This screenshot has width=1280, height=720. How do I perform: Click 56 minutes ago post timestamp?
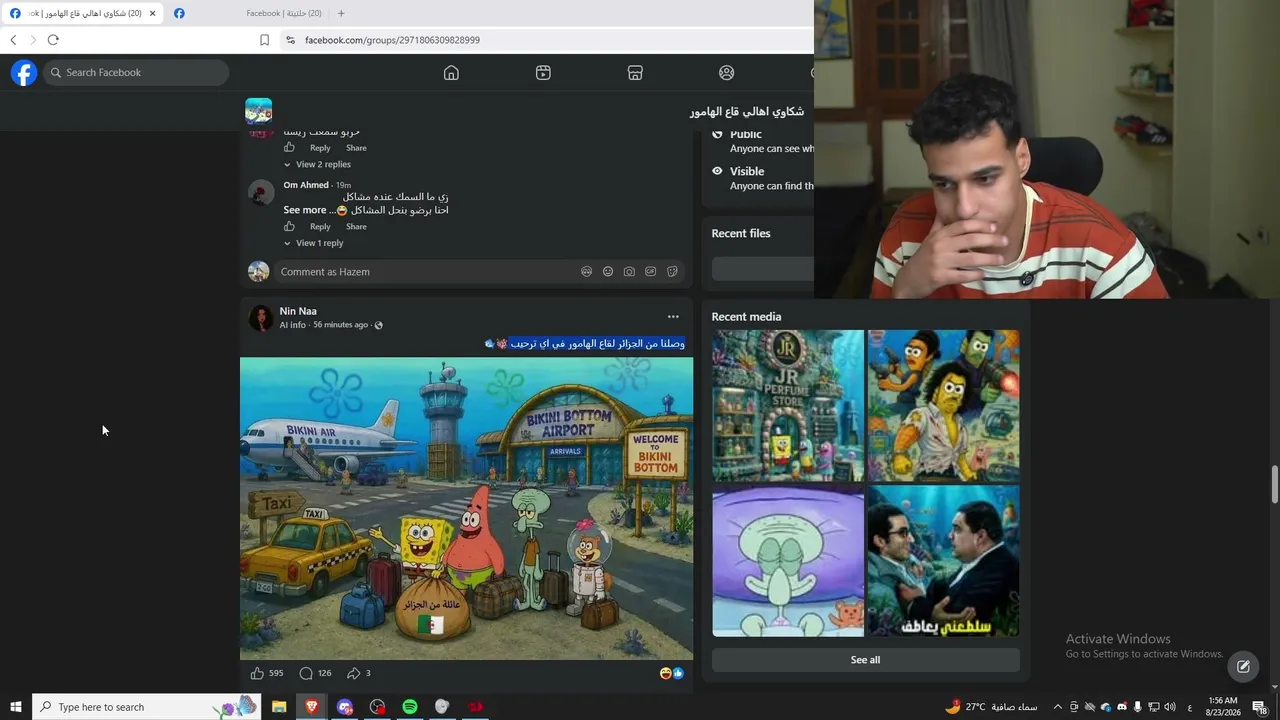coord(340,325)
